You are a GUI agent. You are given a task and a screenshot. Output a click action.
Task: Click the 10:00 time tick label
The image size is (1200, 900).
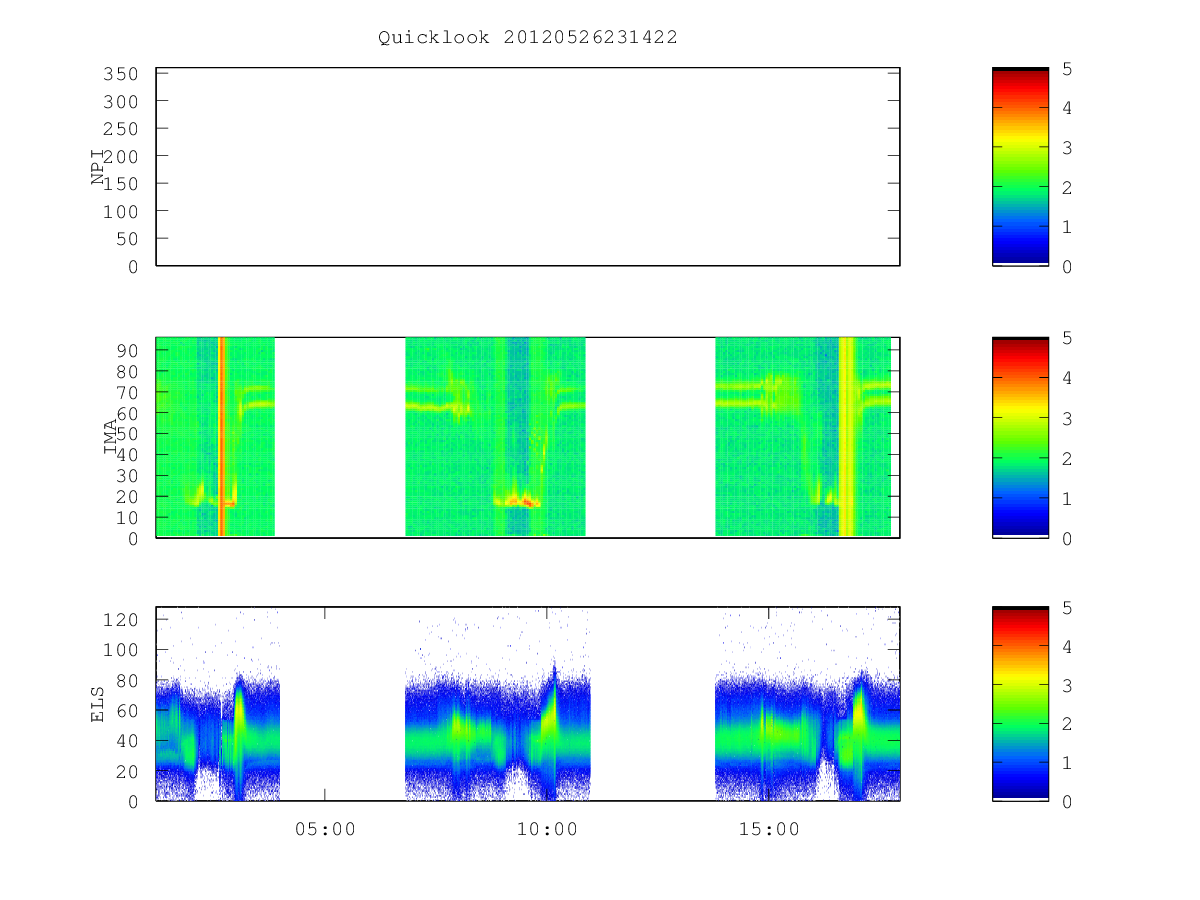[547, 829]
